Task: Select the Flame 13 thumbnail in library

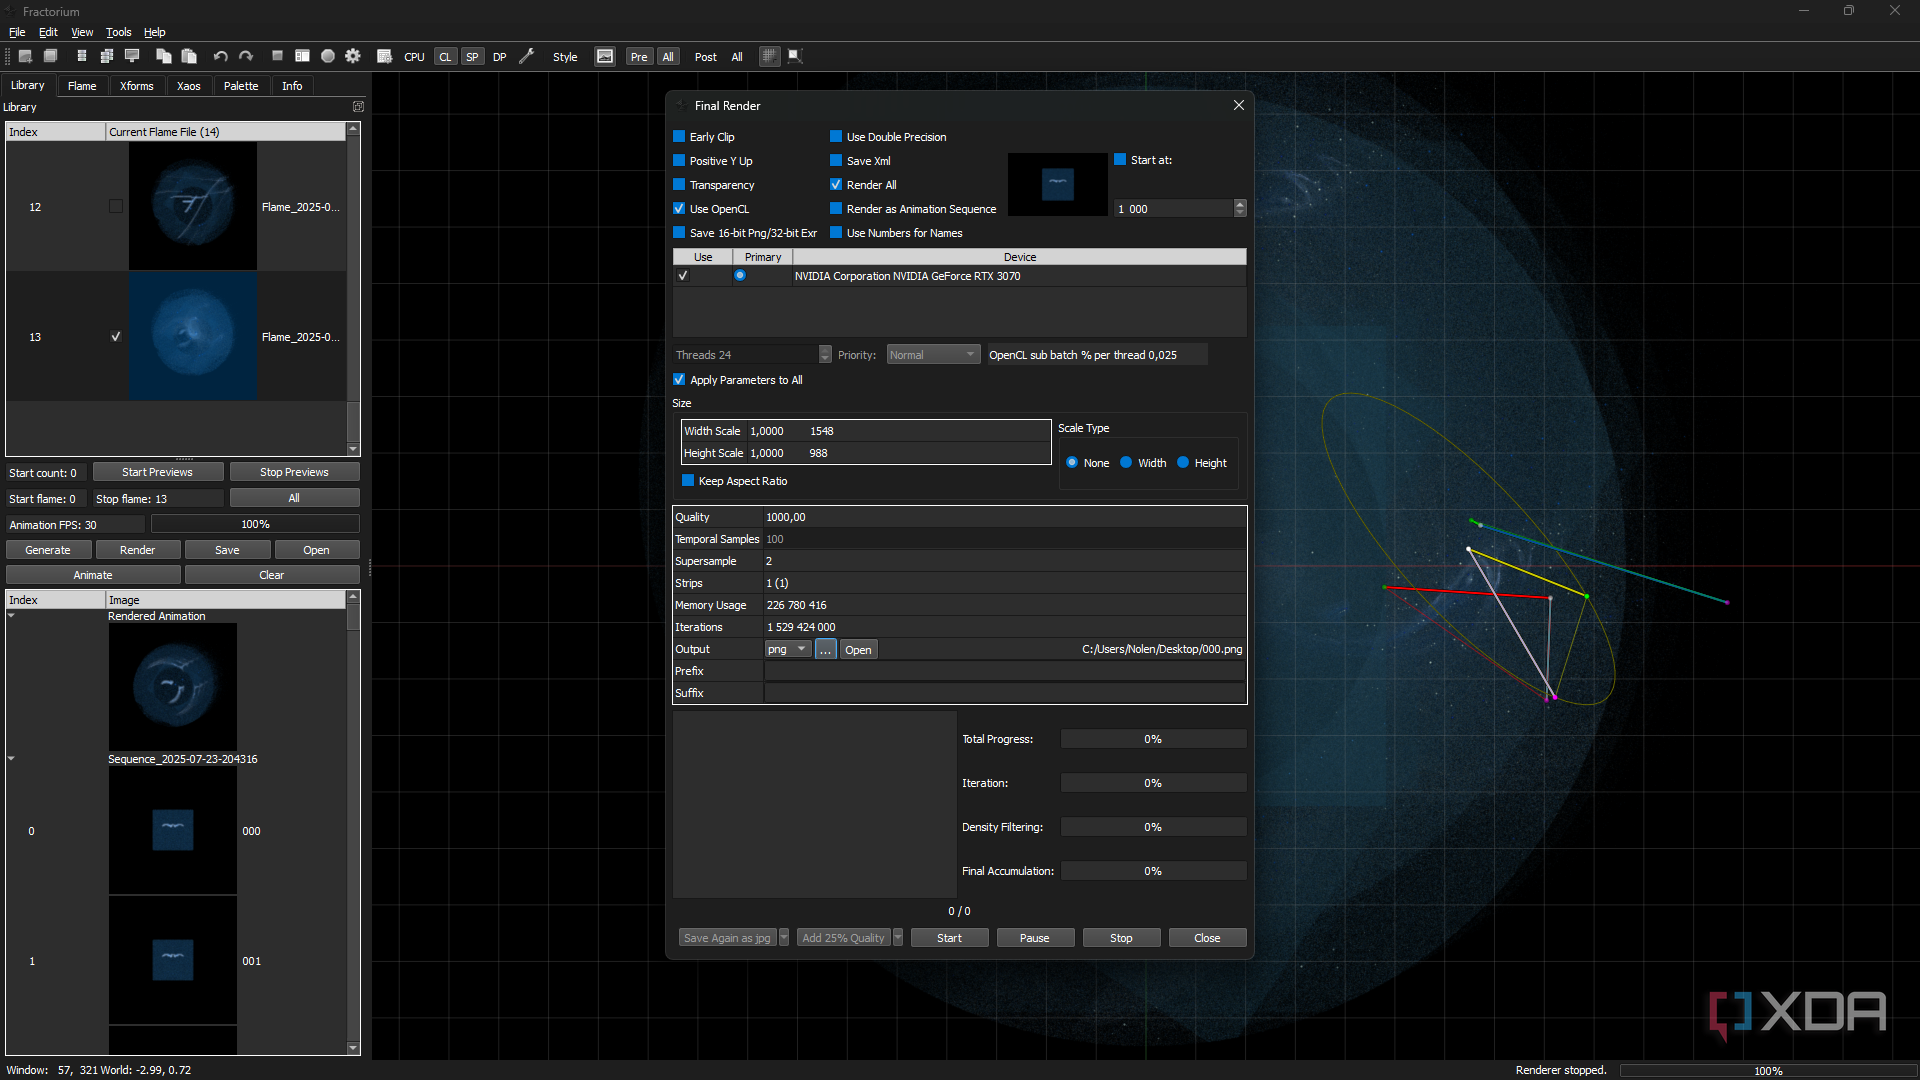Action: click(193, 336)
